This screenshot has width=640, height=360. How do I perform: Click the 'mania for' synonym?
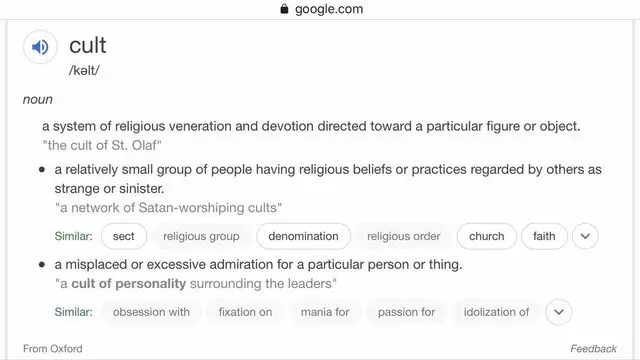point(325,312)
